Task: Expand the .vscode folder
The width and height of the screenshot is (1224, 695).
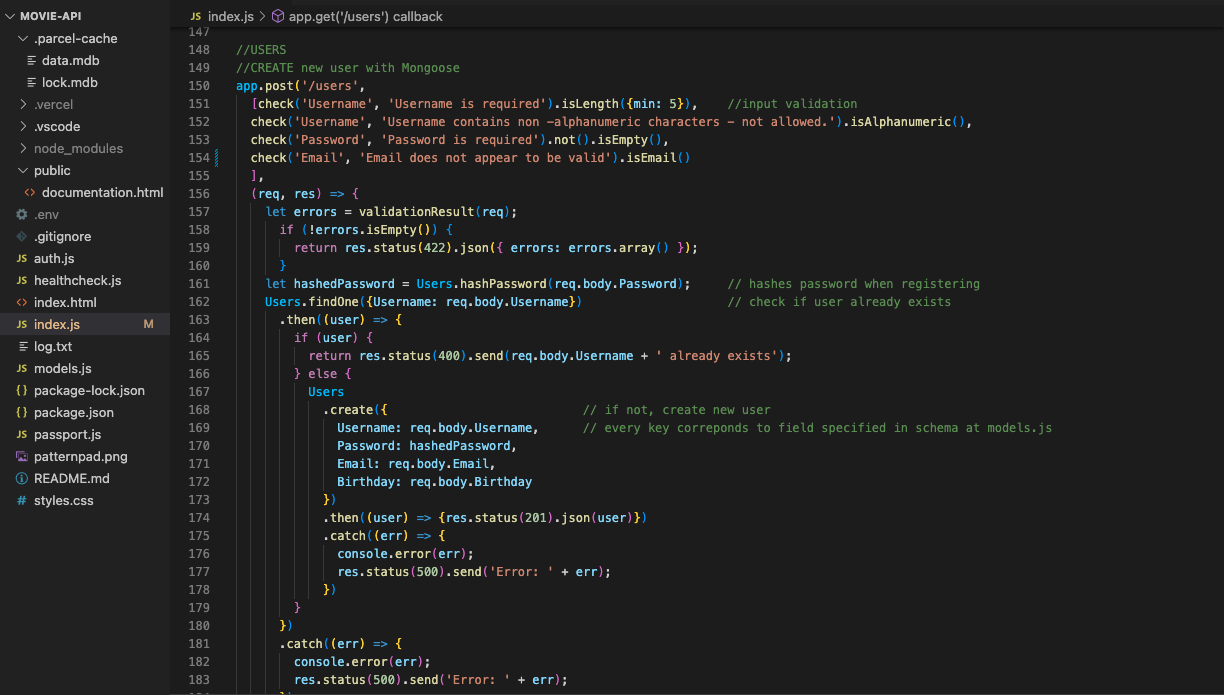Action: coord(24,127)
